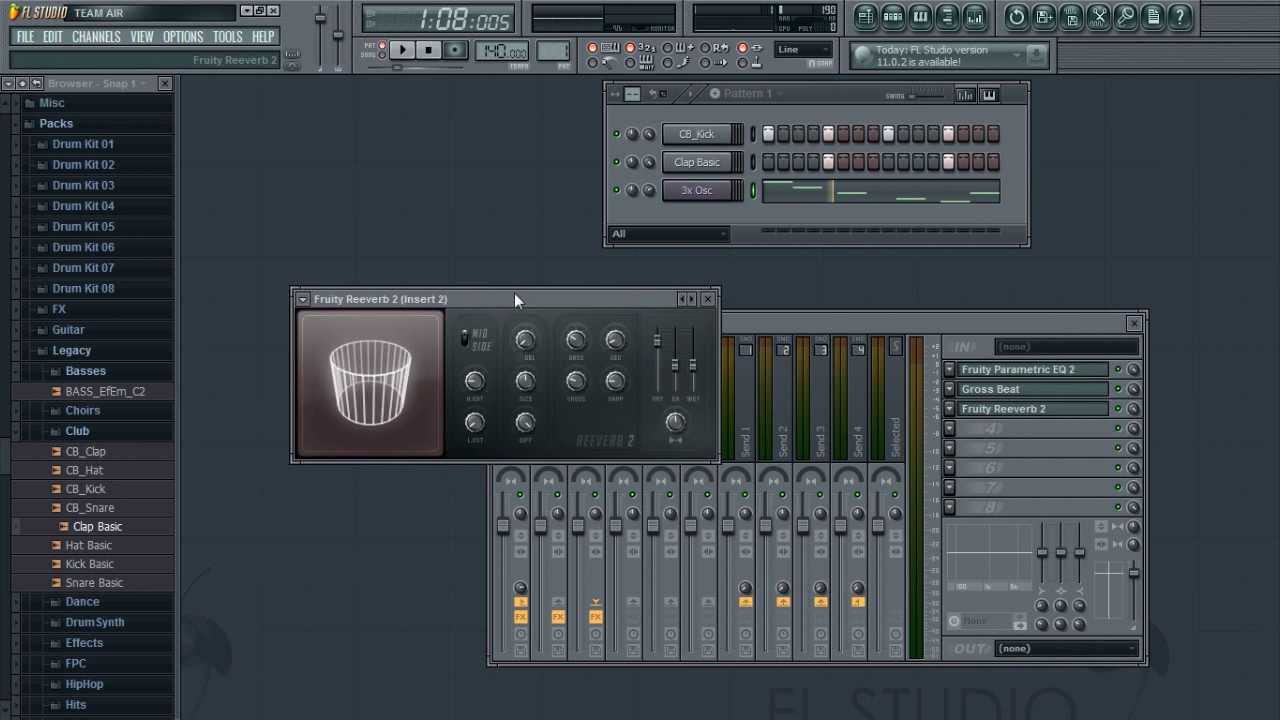This screenshot has width=1280, height=720.
Task: Switch to Pattern mode
Action: [382, 45]
